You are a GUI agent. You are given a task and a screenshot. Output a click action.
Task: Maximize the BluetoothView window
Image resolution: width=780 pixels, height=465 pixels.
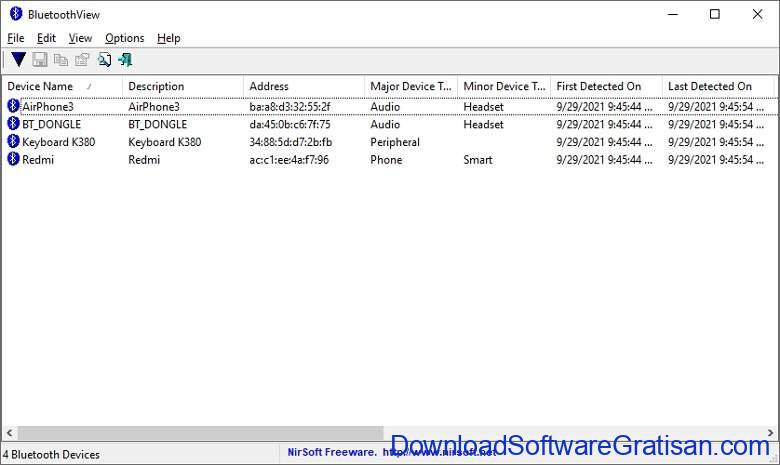[x=715, y=14]
